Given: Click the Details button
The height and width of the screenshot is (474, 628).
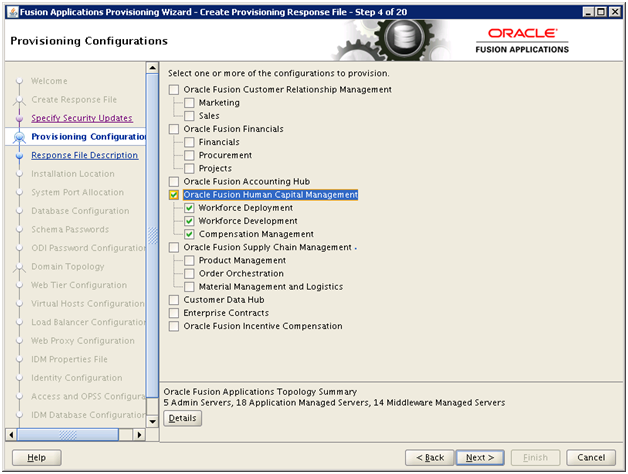Looking at the screenshot, I should (183, 418).
